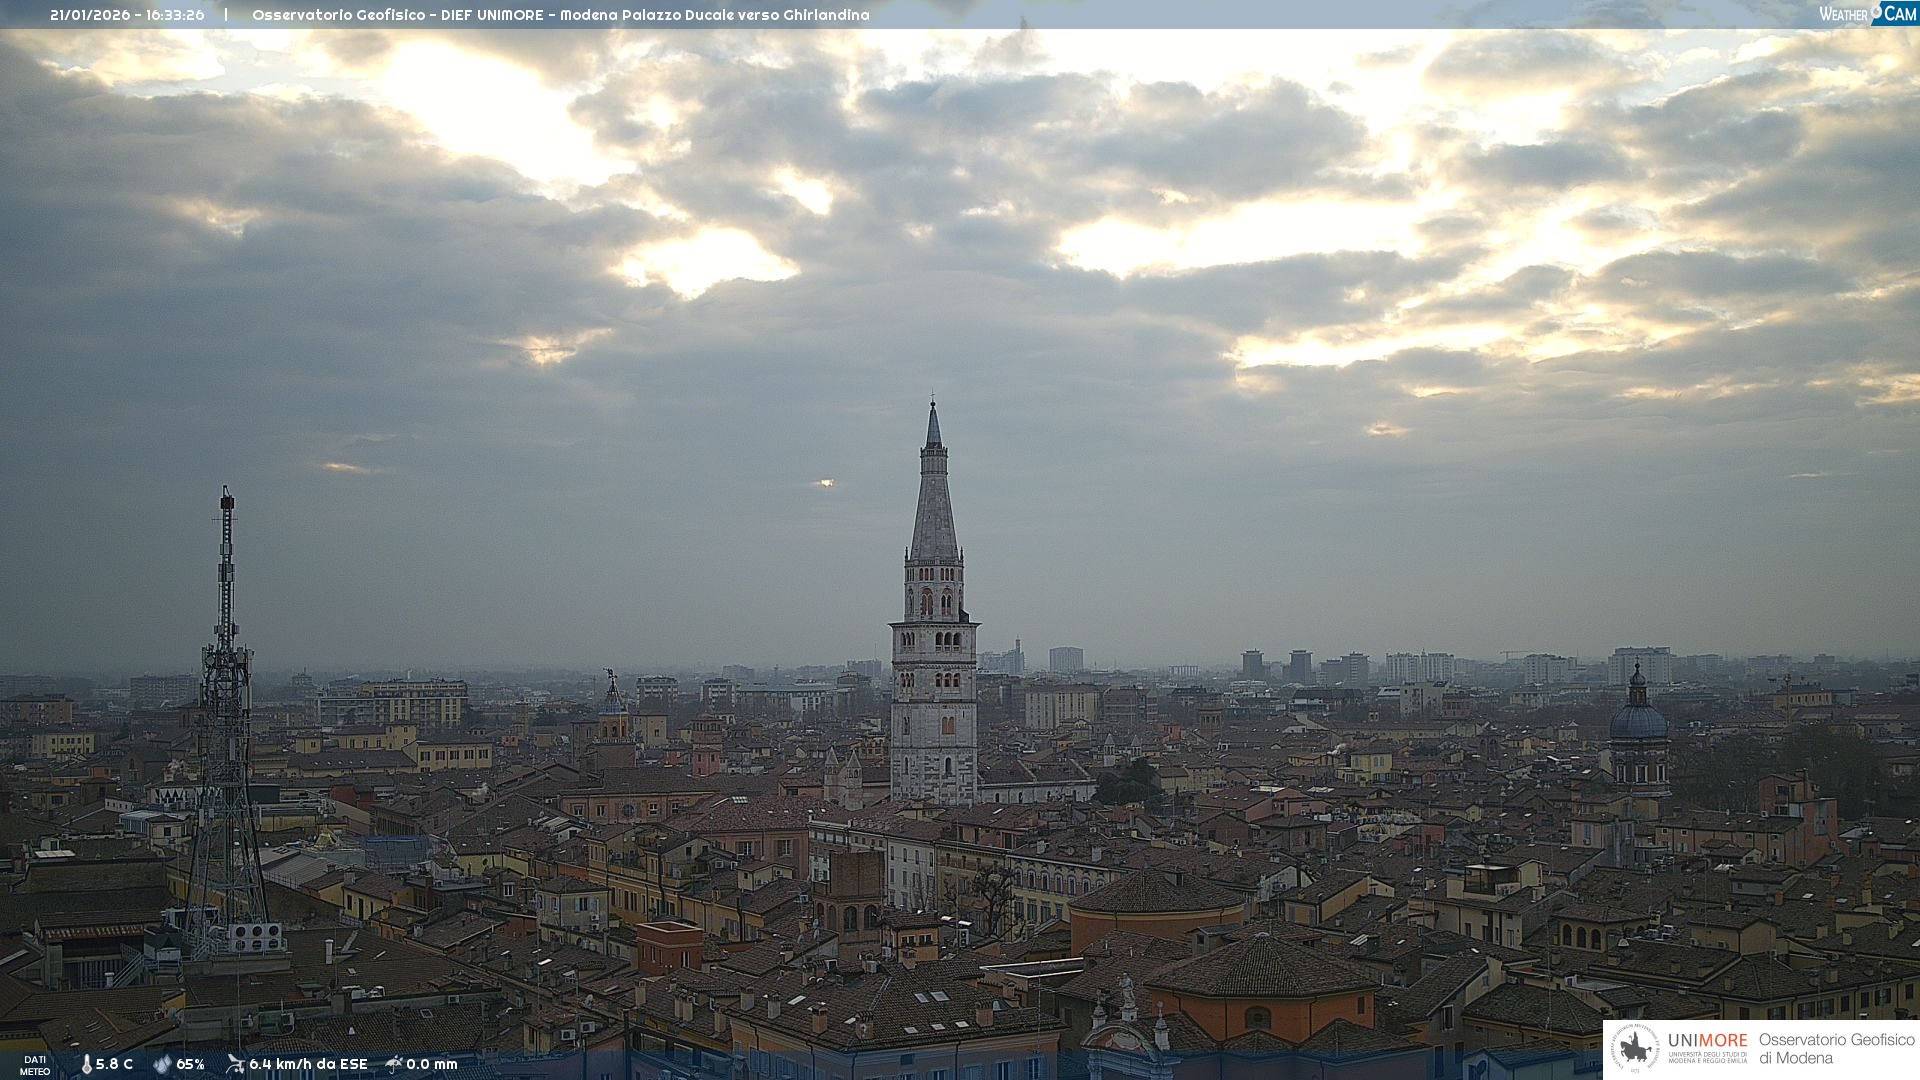Click the UNIMORE wordmark text
This screenshot has width=1920, height=1080.
tap(1707, 1040)
